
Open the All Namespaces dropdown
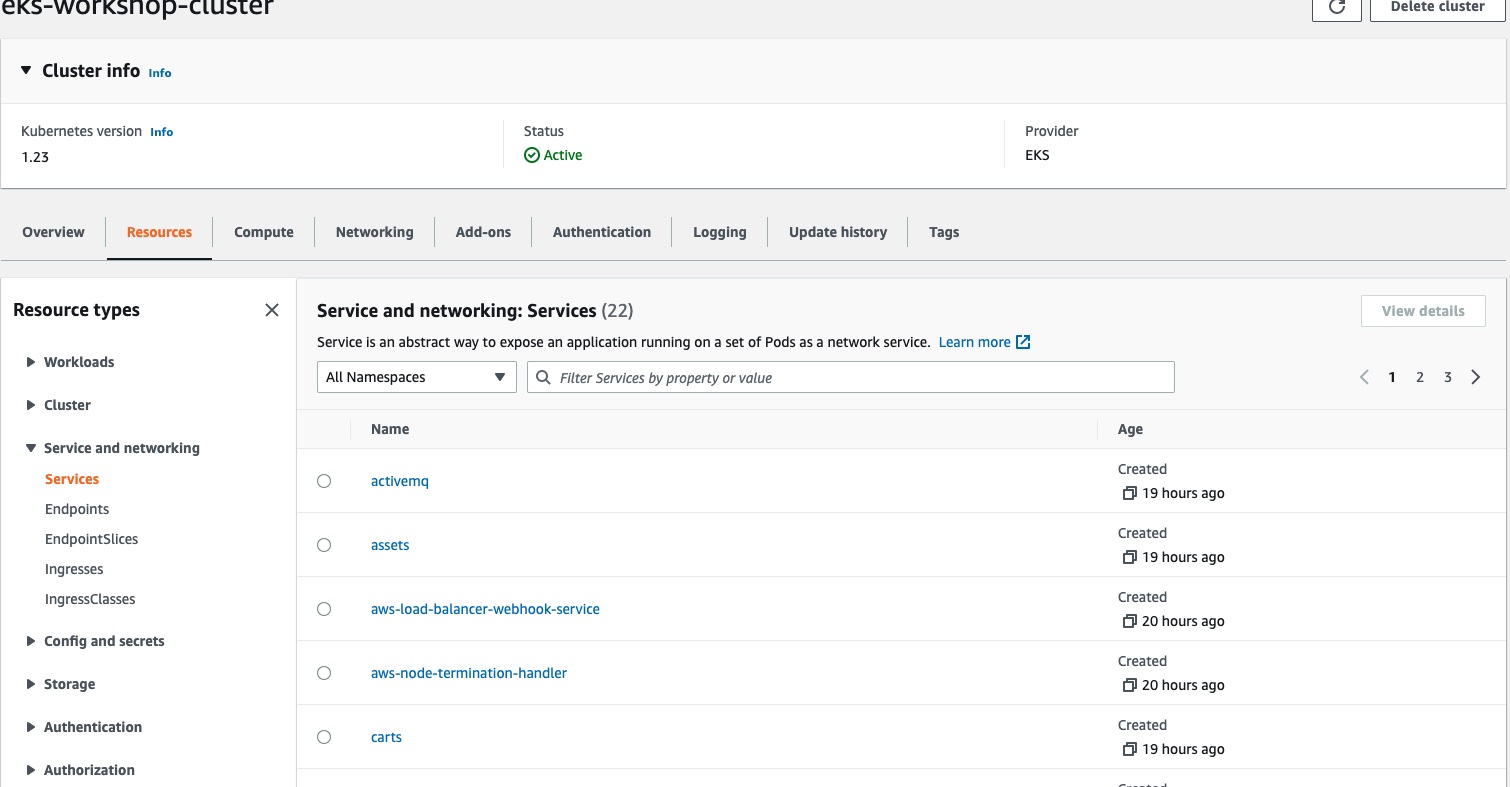[416, 377]
